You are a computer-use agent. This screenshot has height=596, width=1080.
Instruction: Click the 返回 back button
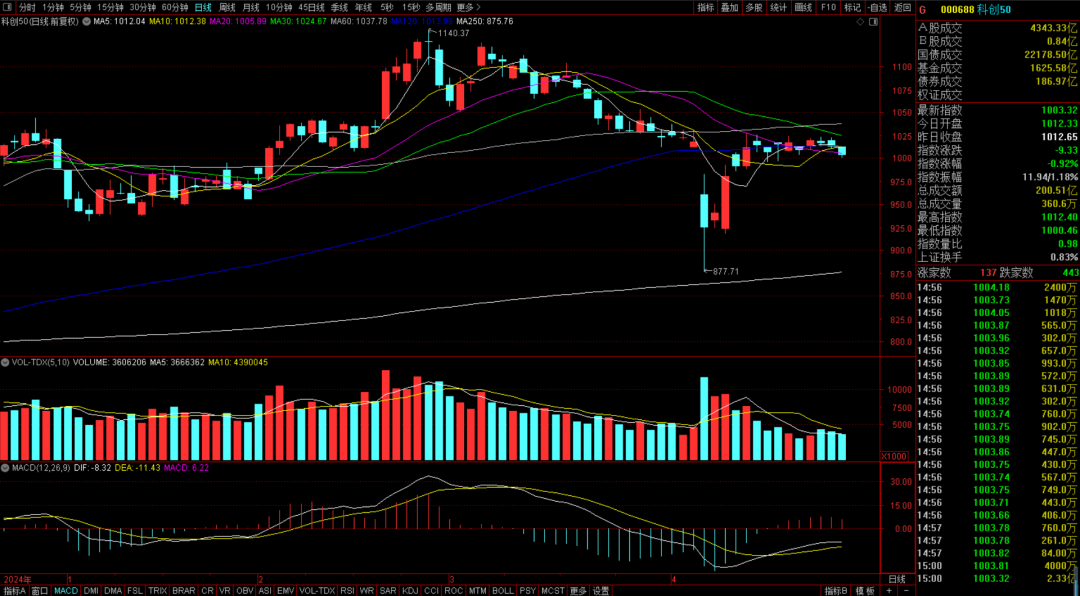pyautogui.click(x=902, y=7)
